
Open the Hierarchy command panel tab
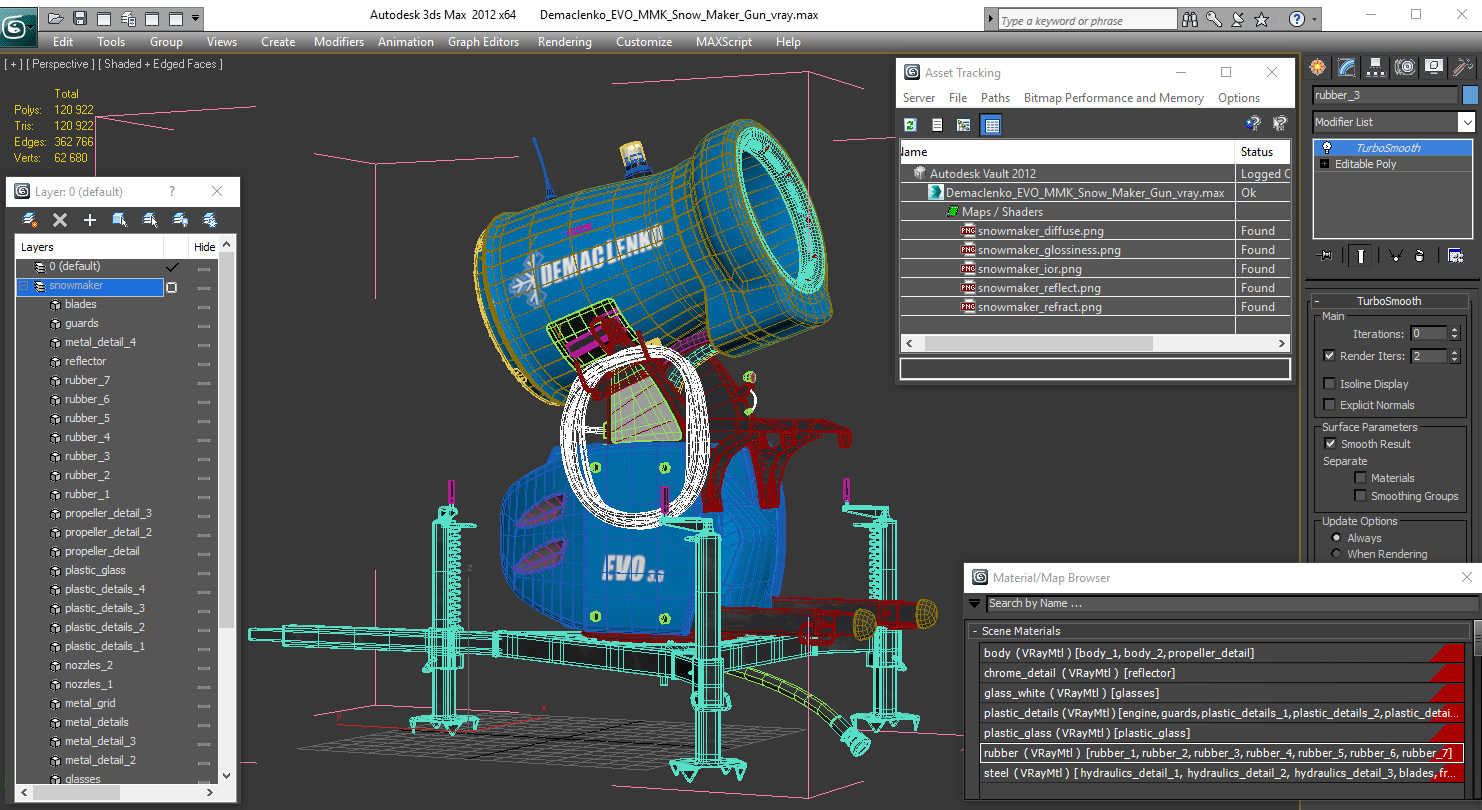(x=1375, y=67)
